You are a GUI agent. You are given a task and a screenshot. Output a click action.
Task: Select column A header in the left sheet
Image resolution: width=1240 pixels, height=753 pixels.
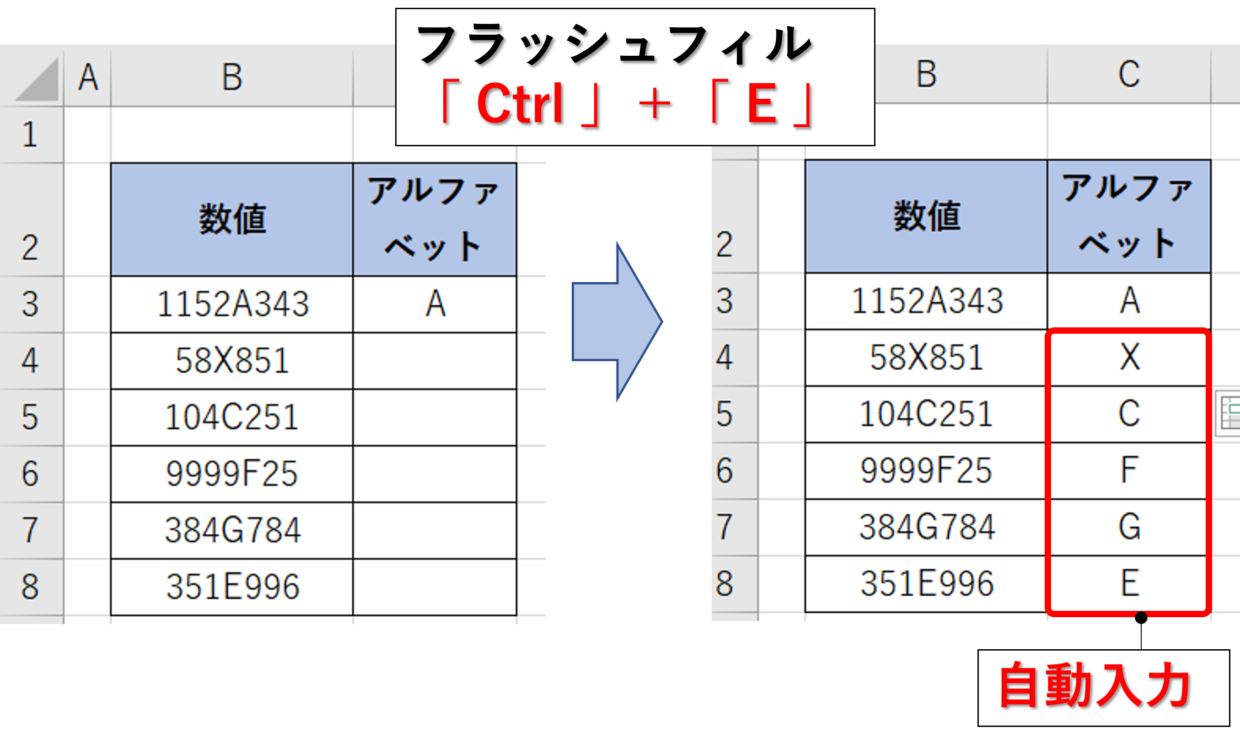click(x=88, y=77)
